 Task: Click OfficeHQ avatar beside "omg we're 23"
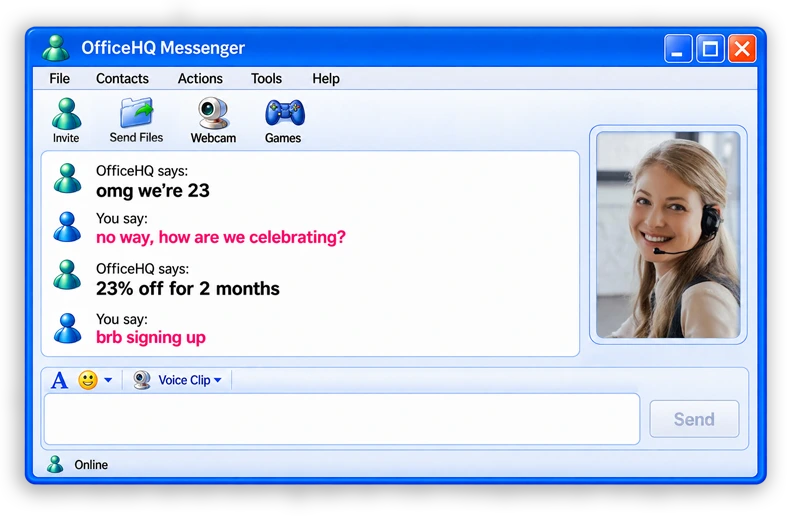[x=67, y=179]
